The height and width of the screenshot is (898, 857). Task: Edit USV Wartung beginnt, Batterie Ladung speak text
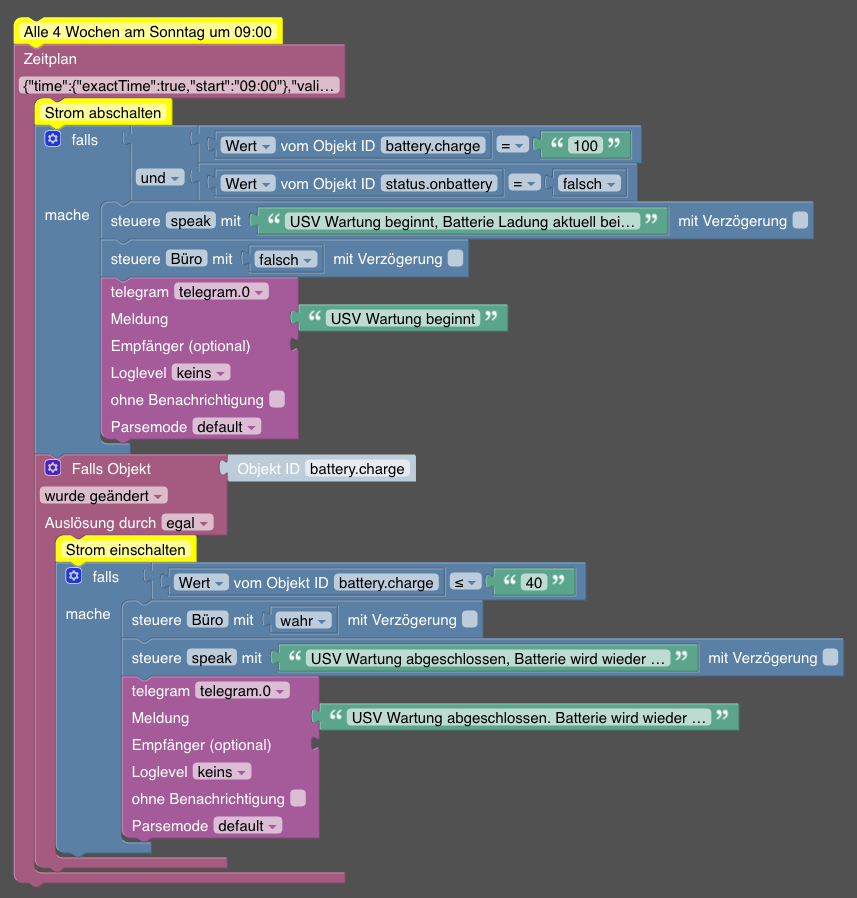click(x=462, y=221)
